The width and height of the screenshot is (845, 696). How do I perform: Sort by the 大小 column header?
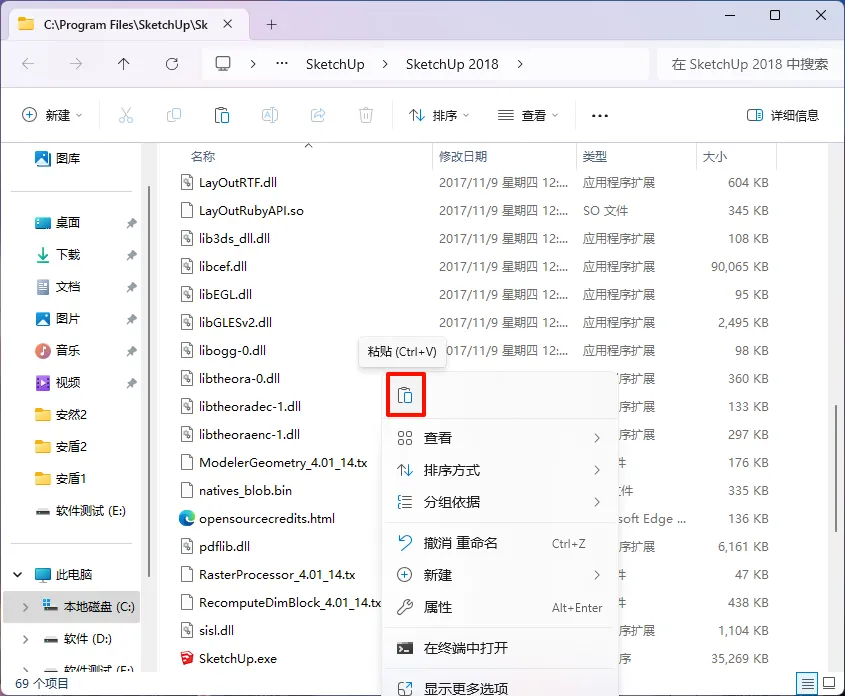pyautogui.click(x=715, y=157)
